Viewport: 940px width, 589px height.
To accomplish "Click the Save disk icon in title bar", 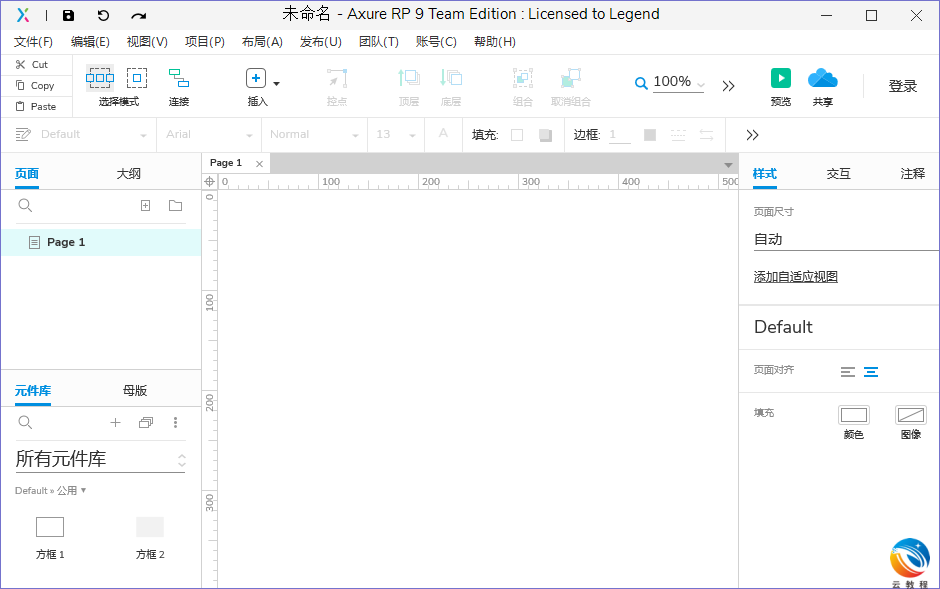I will pyautogui.click(x=68, y=15).
